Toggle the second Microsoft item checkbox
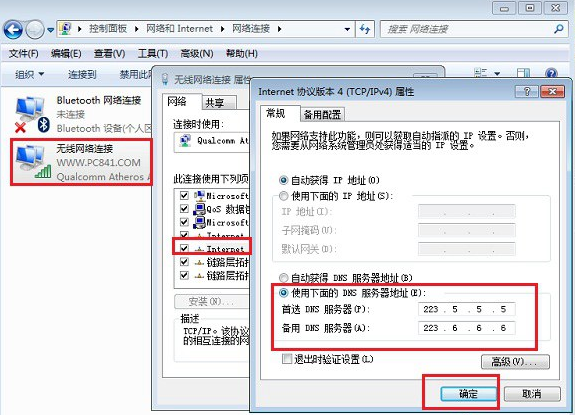Viewport: 575px width, 415px height. (184, 222)
